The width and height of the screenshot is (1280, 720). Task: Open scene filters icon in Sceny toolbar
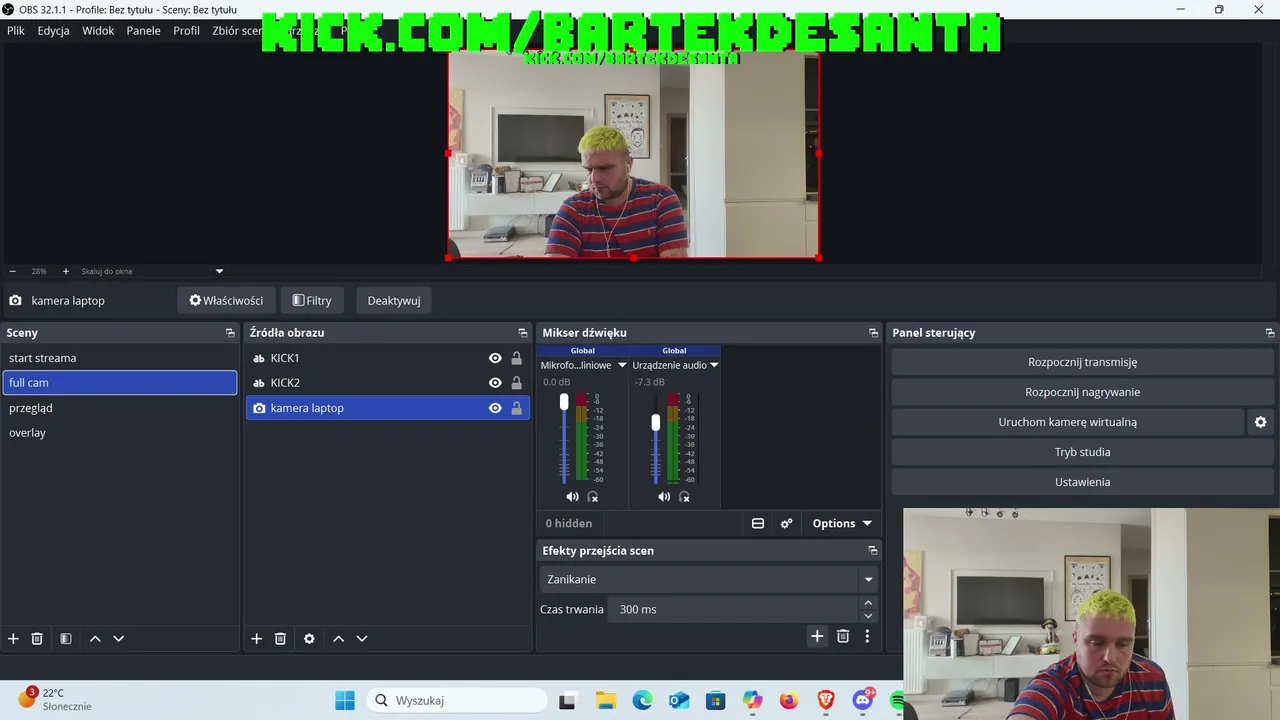pos(66,638)
